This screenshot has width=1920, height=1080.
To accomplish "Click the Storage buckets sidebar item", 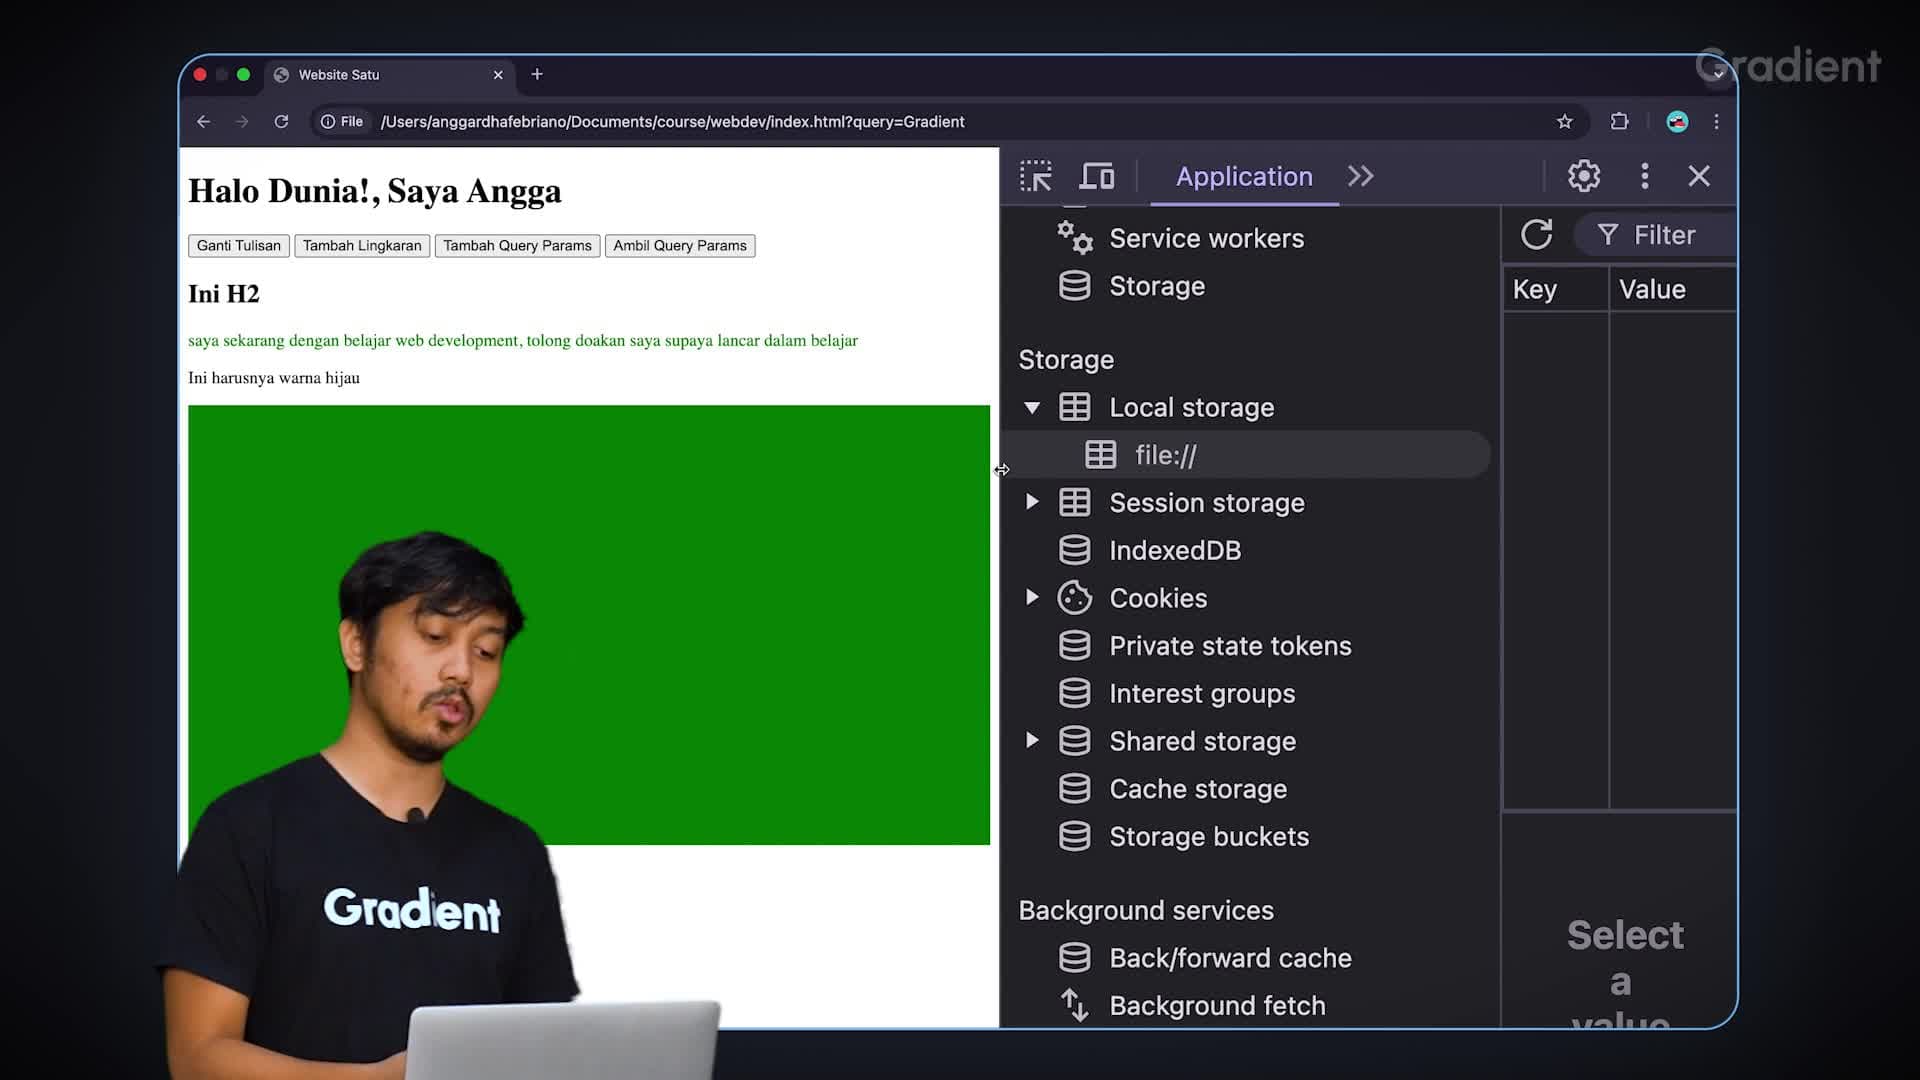I will (x=1209, y=836).
